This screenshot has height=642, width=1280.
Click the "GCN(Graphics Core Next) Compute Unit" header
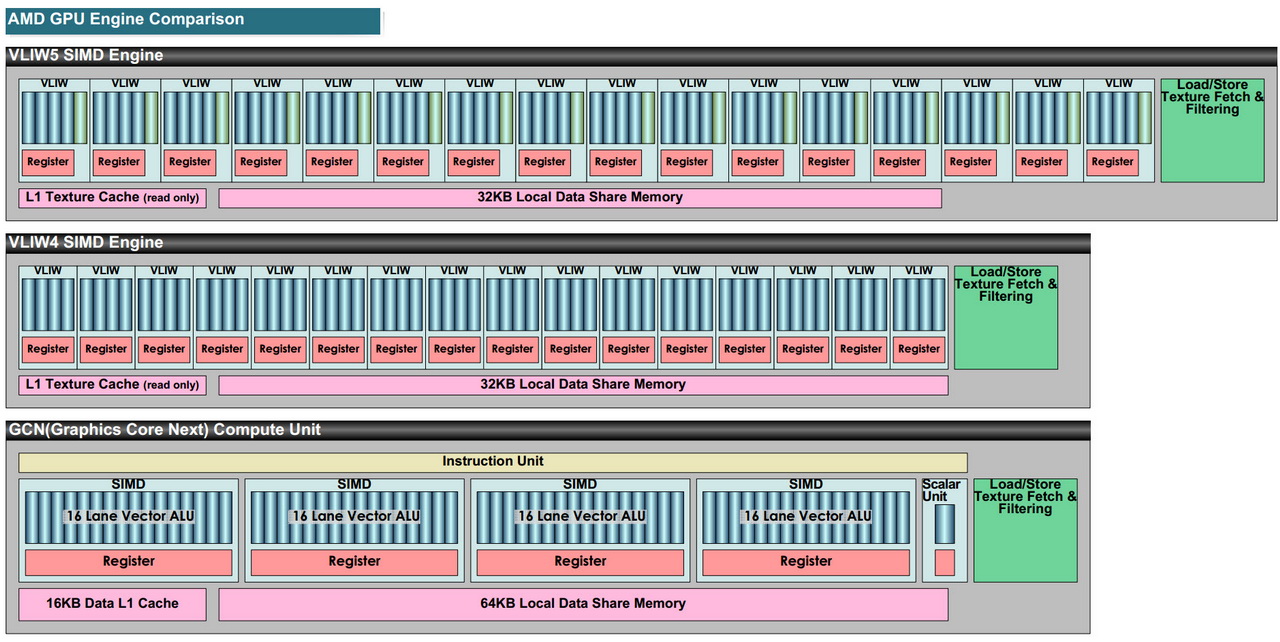click(x=548, y=430)
